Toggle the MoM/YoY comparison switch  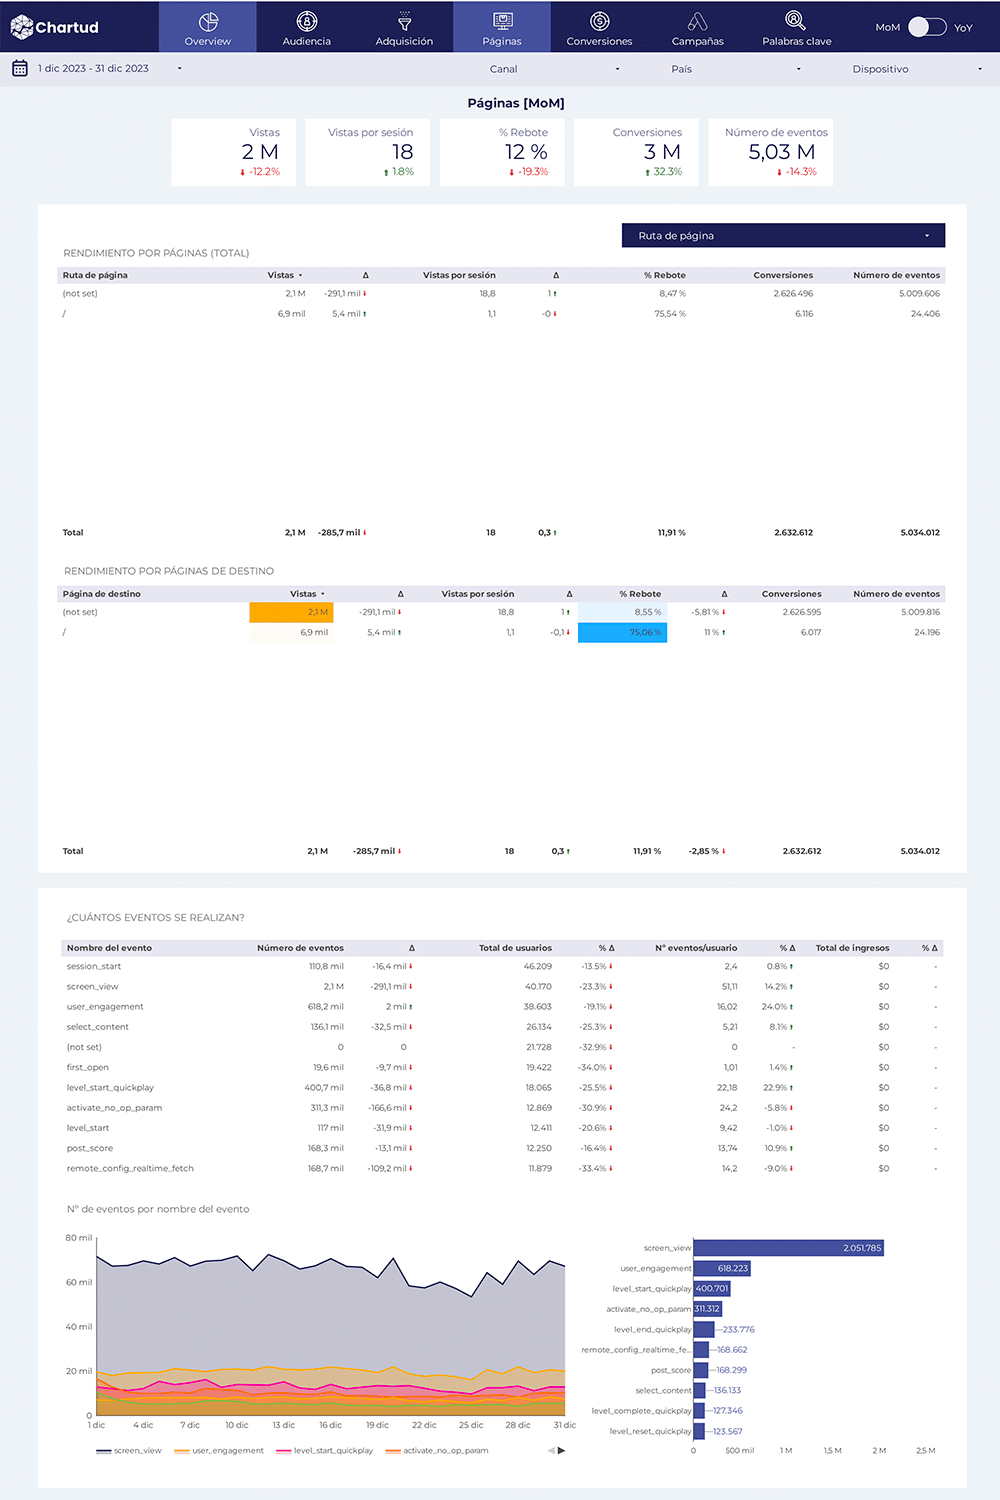coord(926,27)
